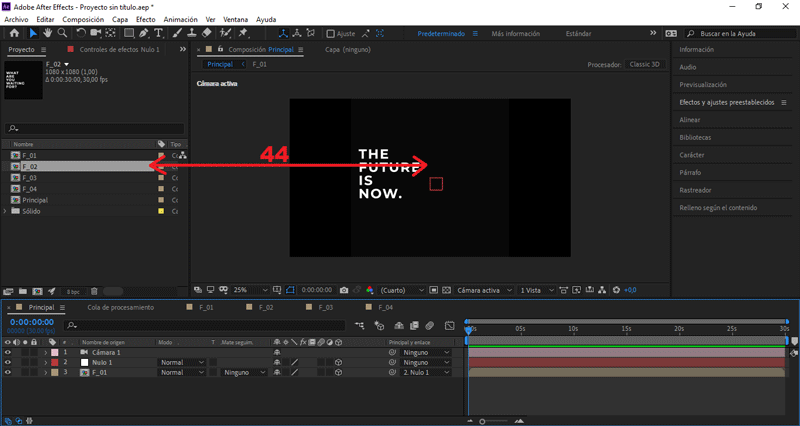Image resolution: width=800 pixels, height=426 pixels.
Task: Create a new composition from project panel
Action: click(37, 291)
